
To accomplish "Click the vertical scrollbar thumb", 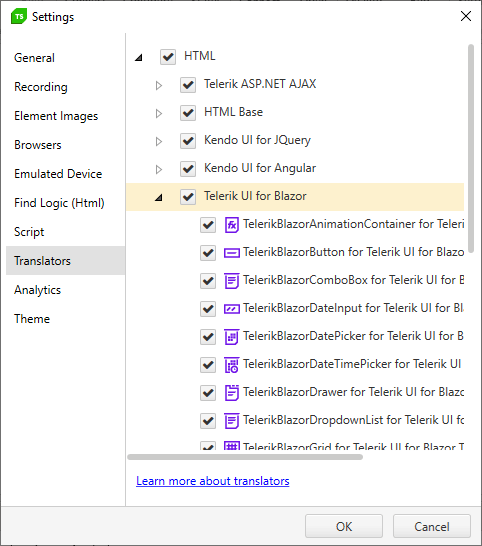I will click(x=471, y=148).
